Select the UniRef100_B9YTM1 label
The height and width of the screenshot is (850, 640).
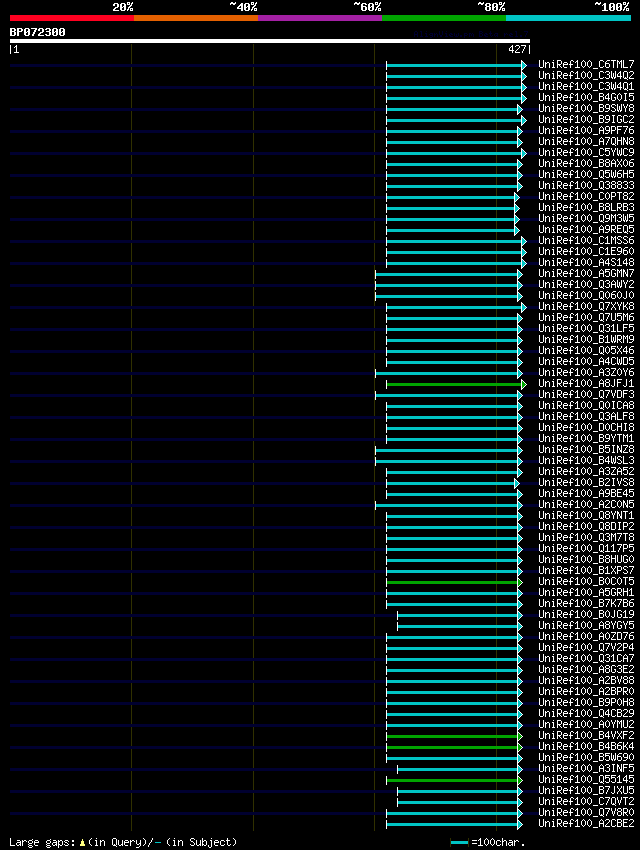[586, 439]
